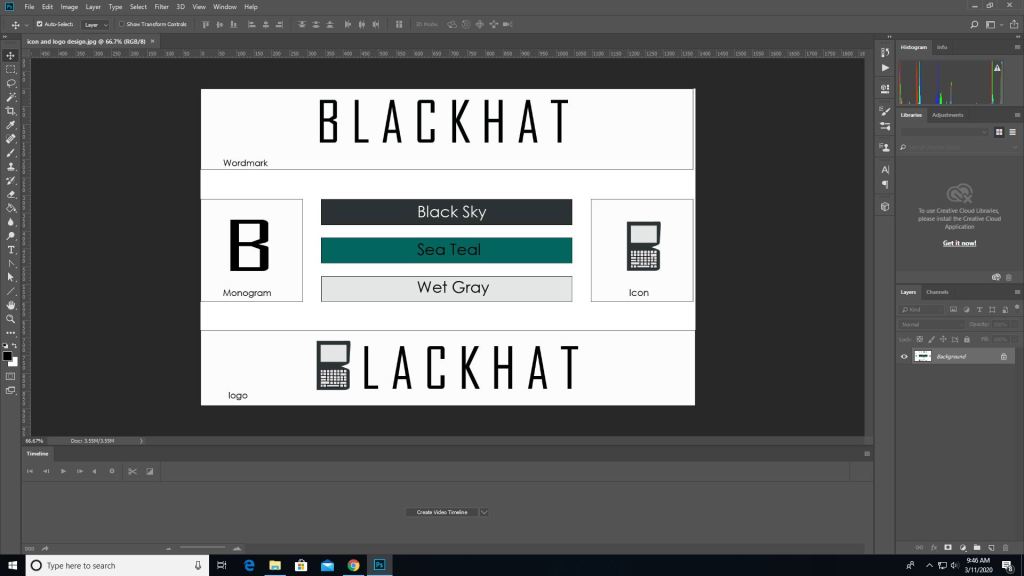Choose the Hand tool
Image resolution: width=1024 pixels, height=576 pixels.
(x=11, y=304)
